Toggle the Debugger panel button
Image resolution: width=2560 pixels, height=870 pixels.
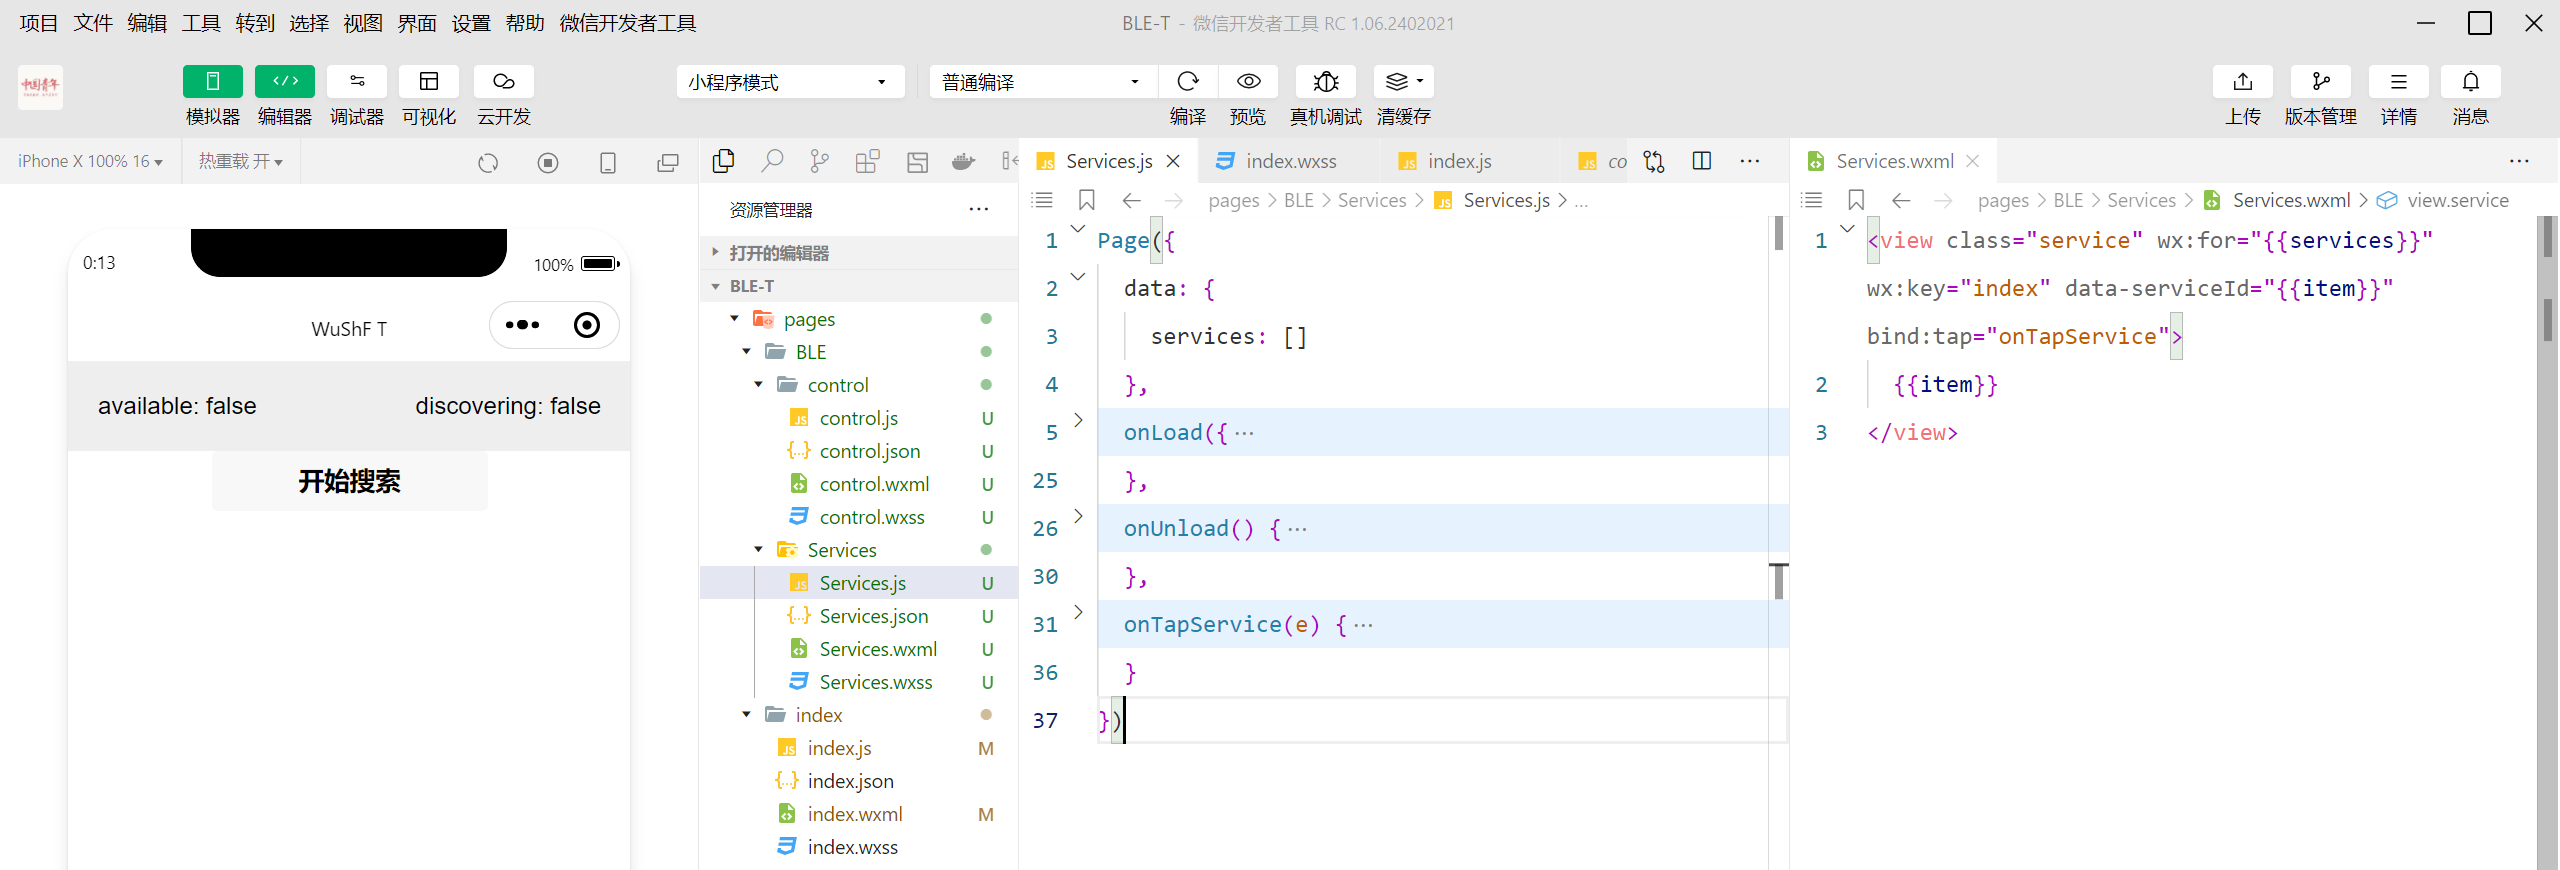[x=357, y=81]
